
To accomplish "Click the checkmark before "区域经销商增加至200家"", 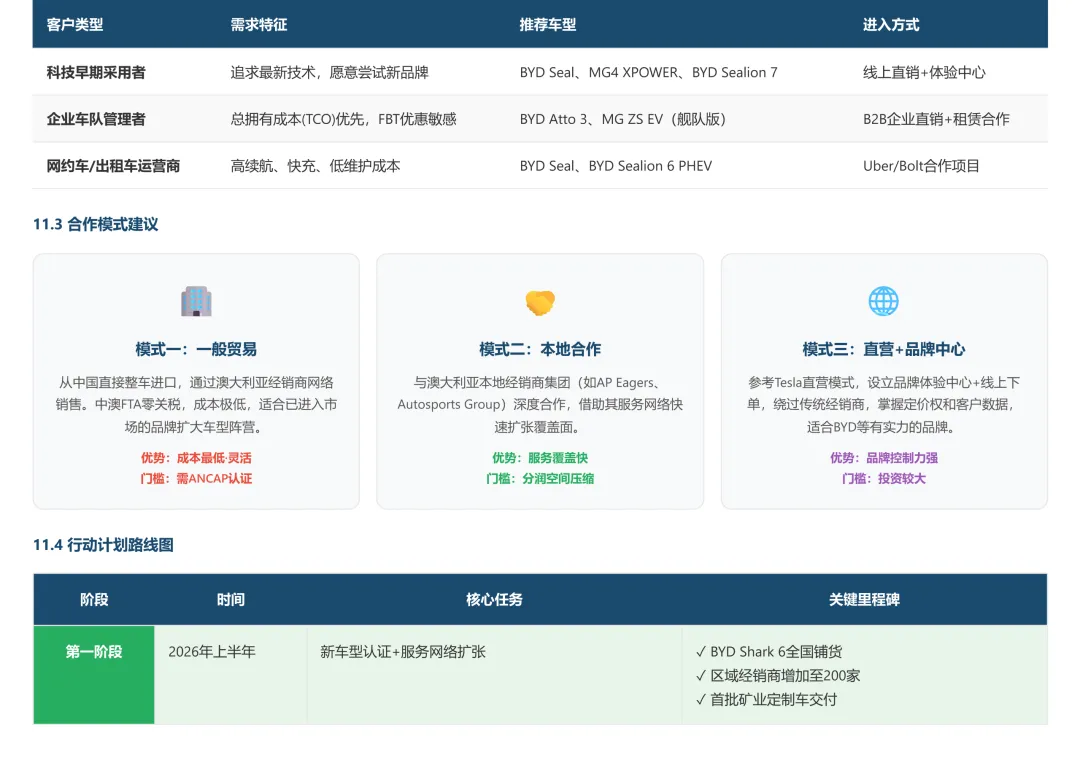I will (x=702, y=675).
